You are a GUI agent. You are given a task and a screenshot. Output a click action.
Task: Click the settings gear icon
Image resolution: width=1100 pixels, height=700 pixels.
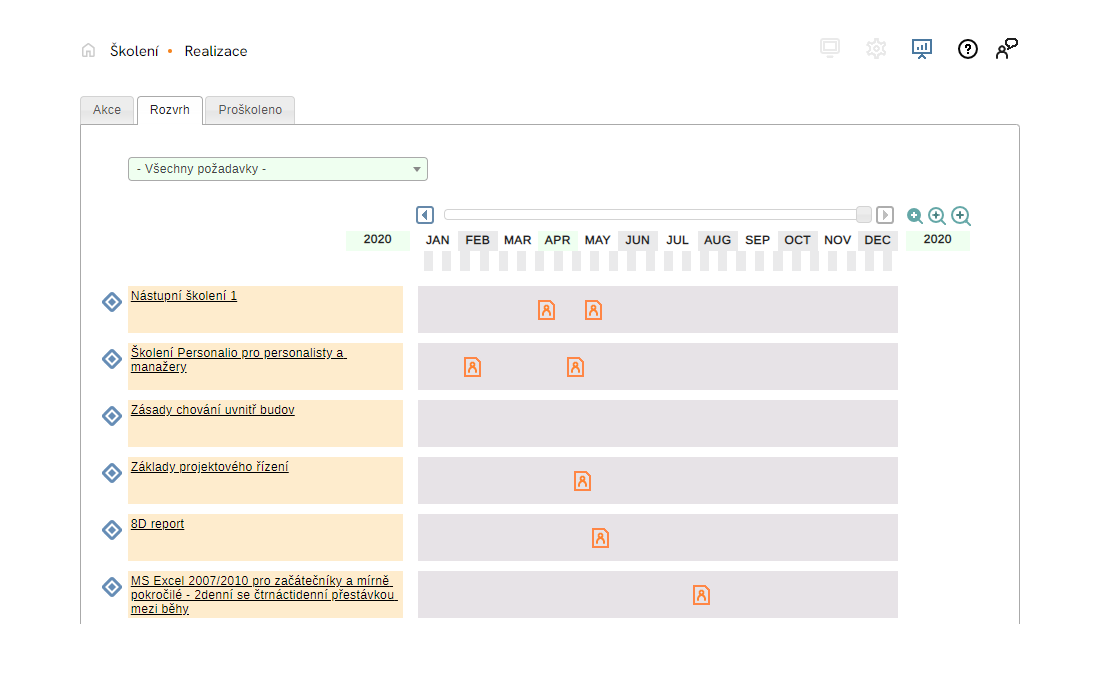[x=876, y=49]
